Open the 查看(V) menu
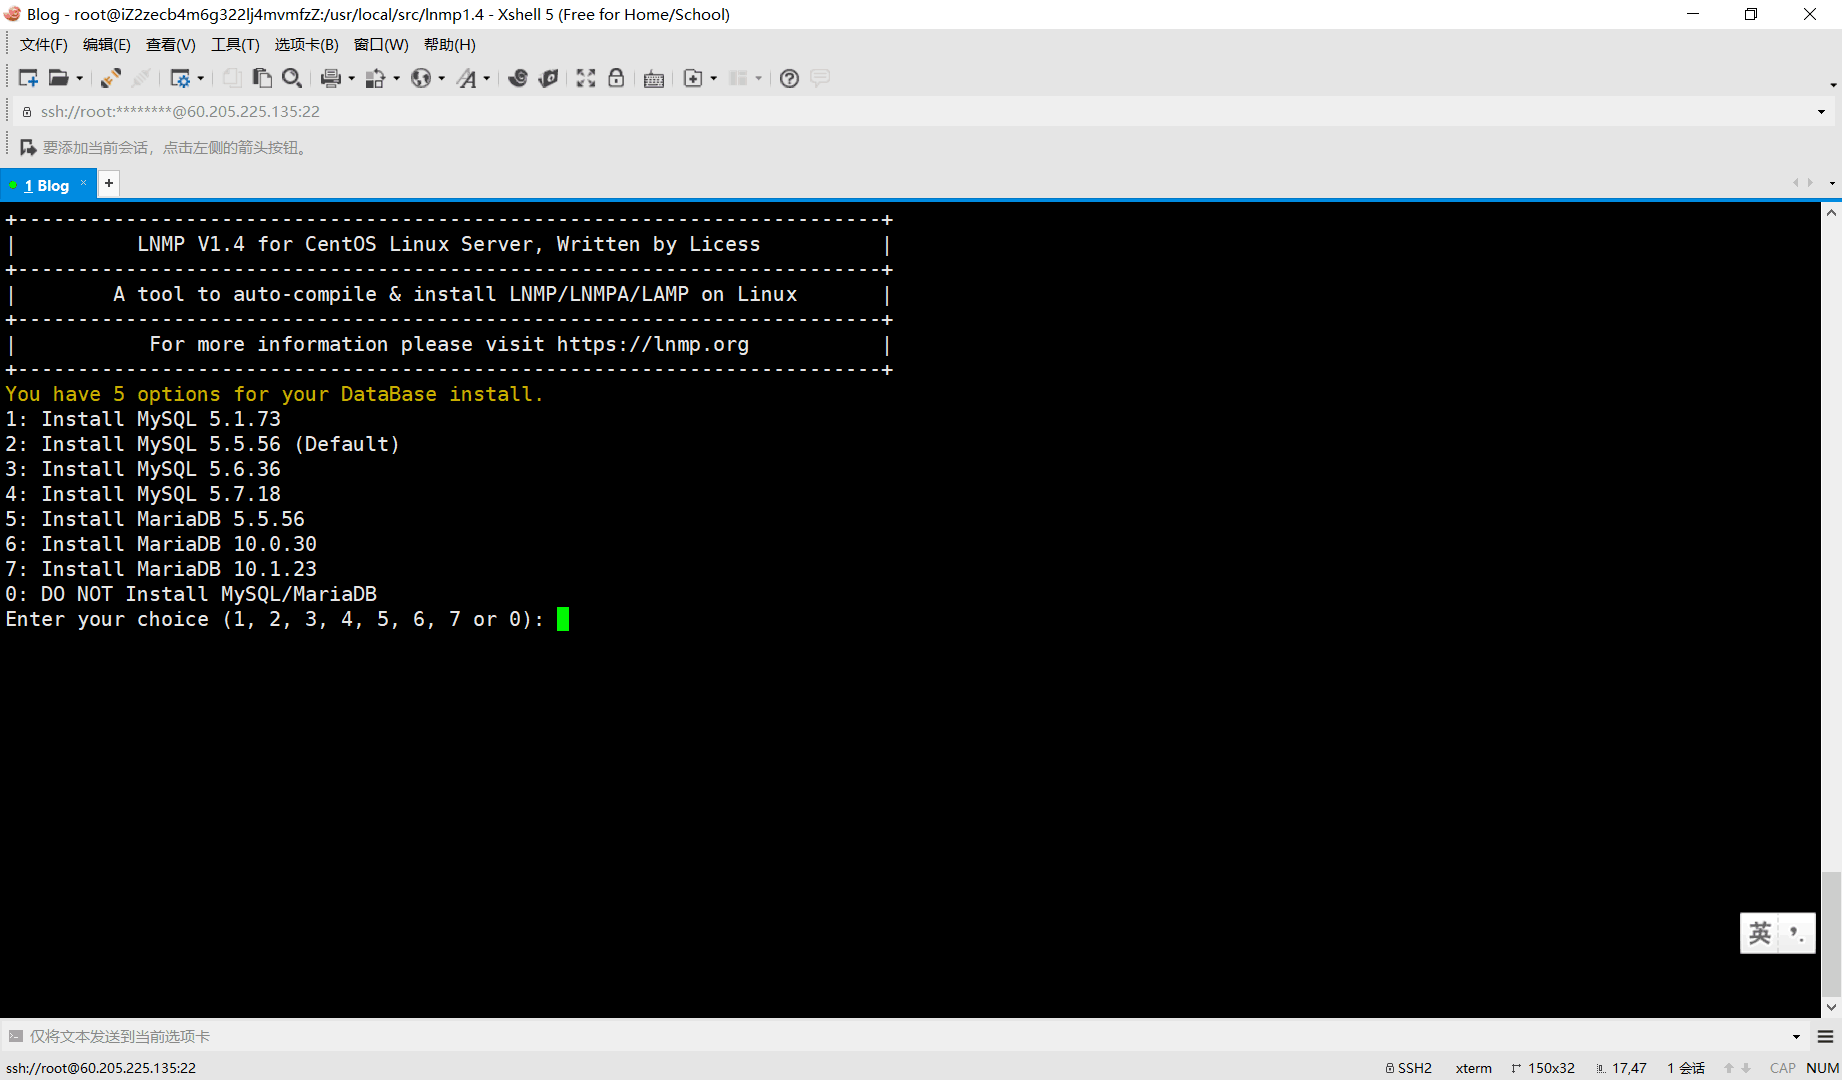Image resolution: width=1842 pixels, height=1080 pixels. pos(170,44)
